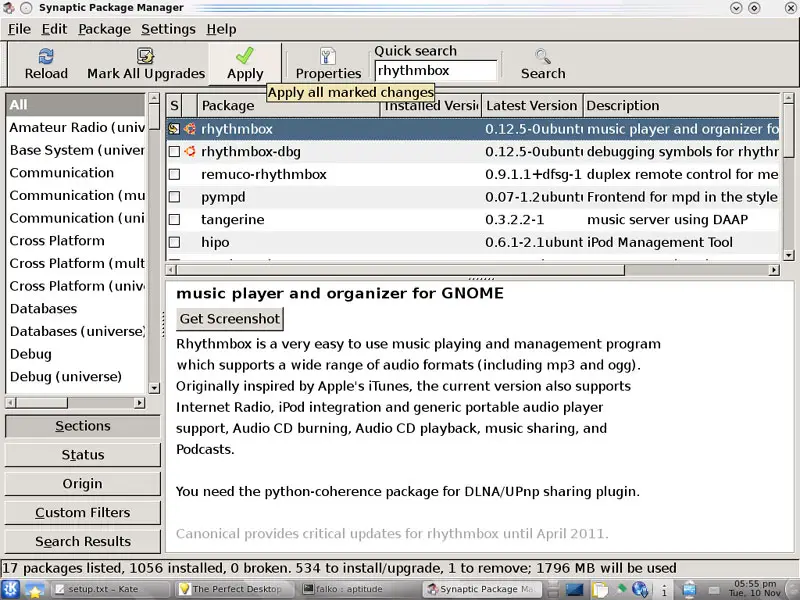
Task: Click the Mark All Upgrades icon
Action: 145,56
